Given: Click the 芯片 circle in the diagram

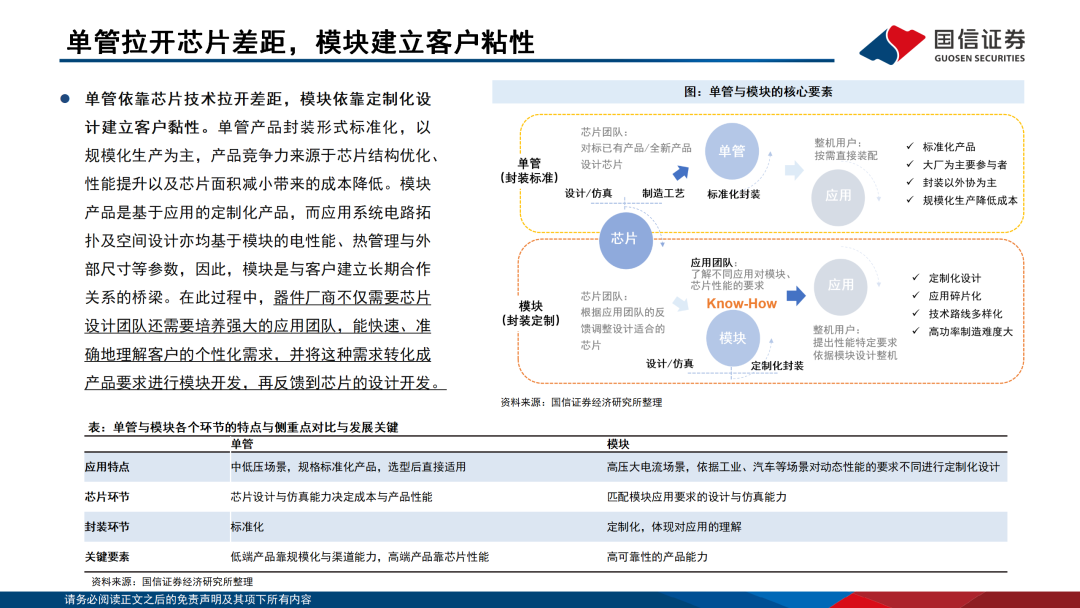Looking at the screenshot, I should pos(625,239).
